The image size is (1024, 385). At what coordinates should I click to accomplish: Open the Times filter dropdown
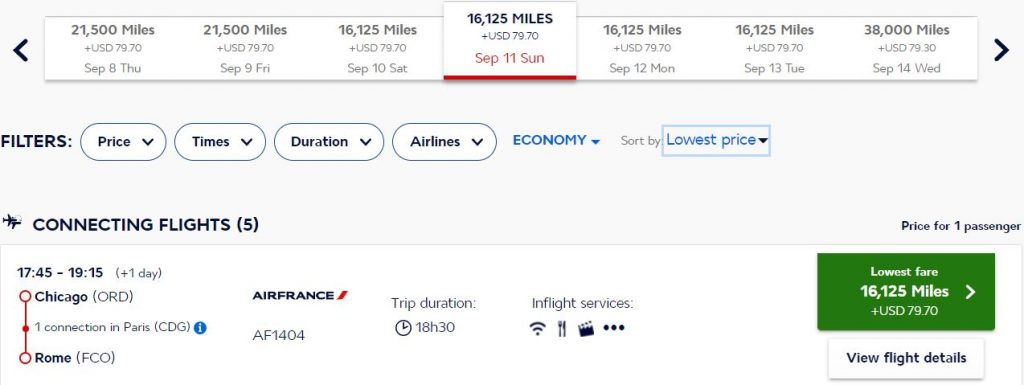click(x=220, y=142)
